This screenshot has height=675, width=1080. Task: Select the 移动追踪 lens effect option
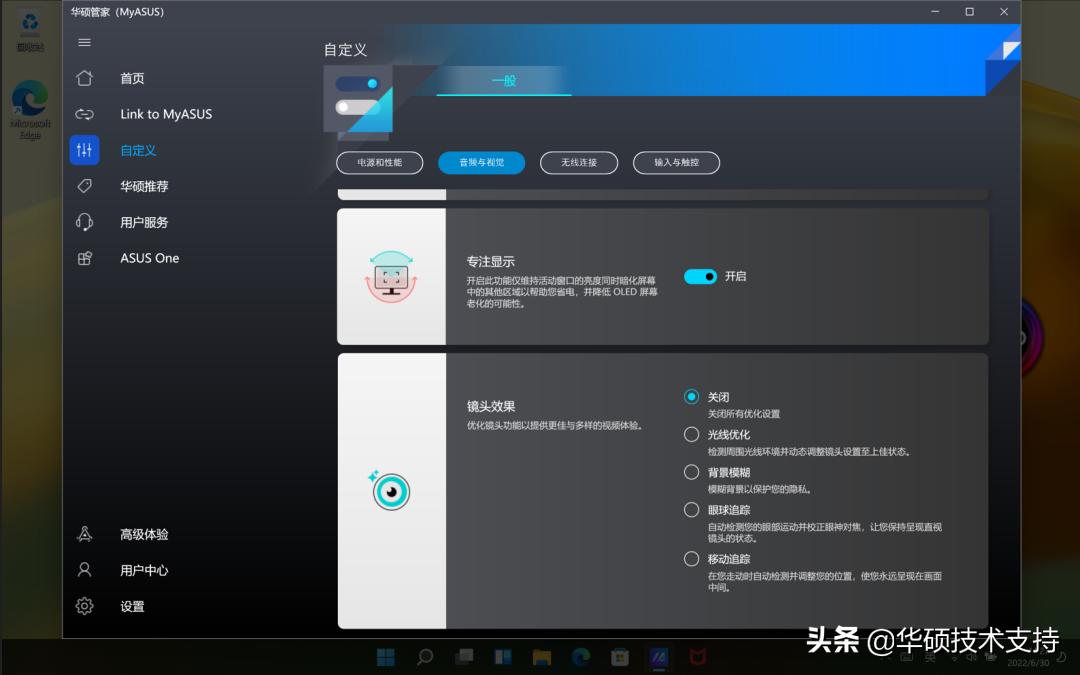pos(691,559)
